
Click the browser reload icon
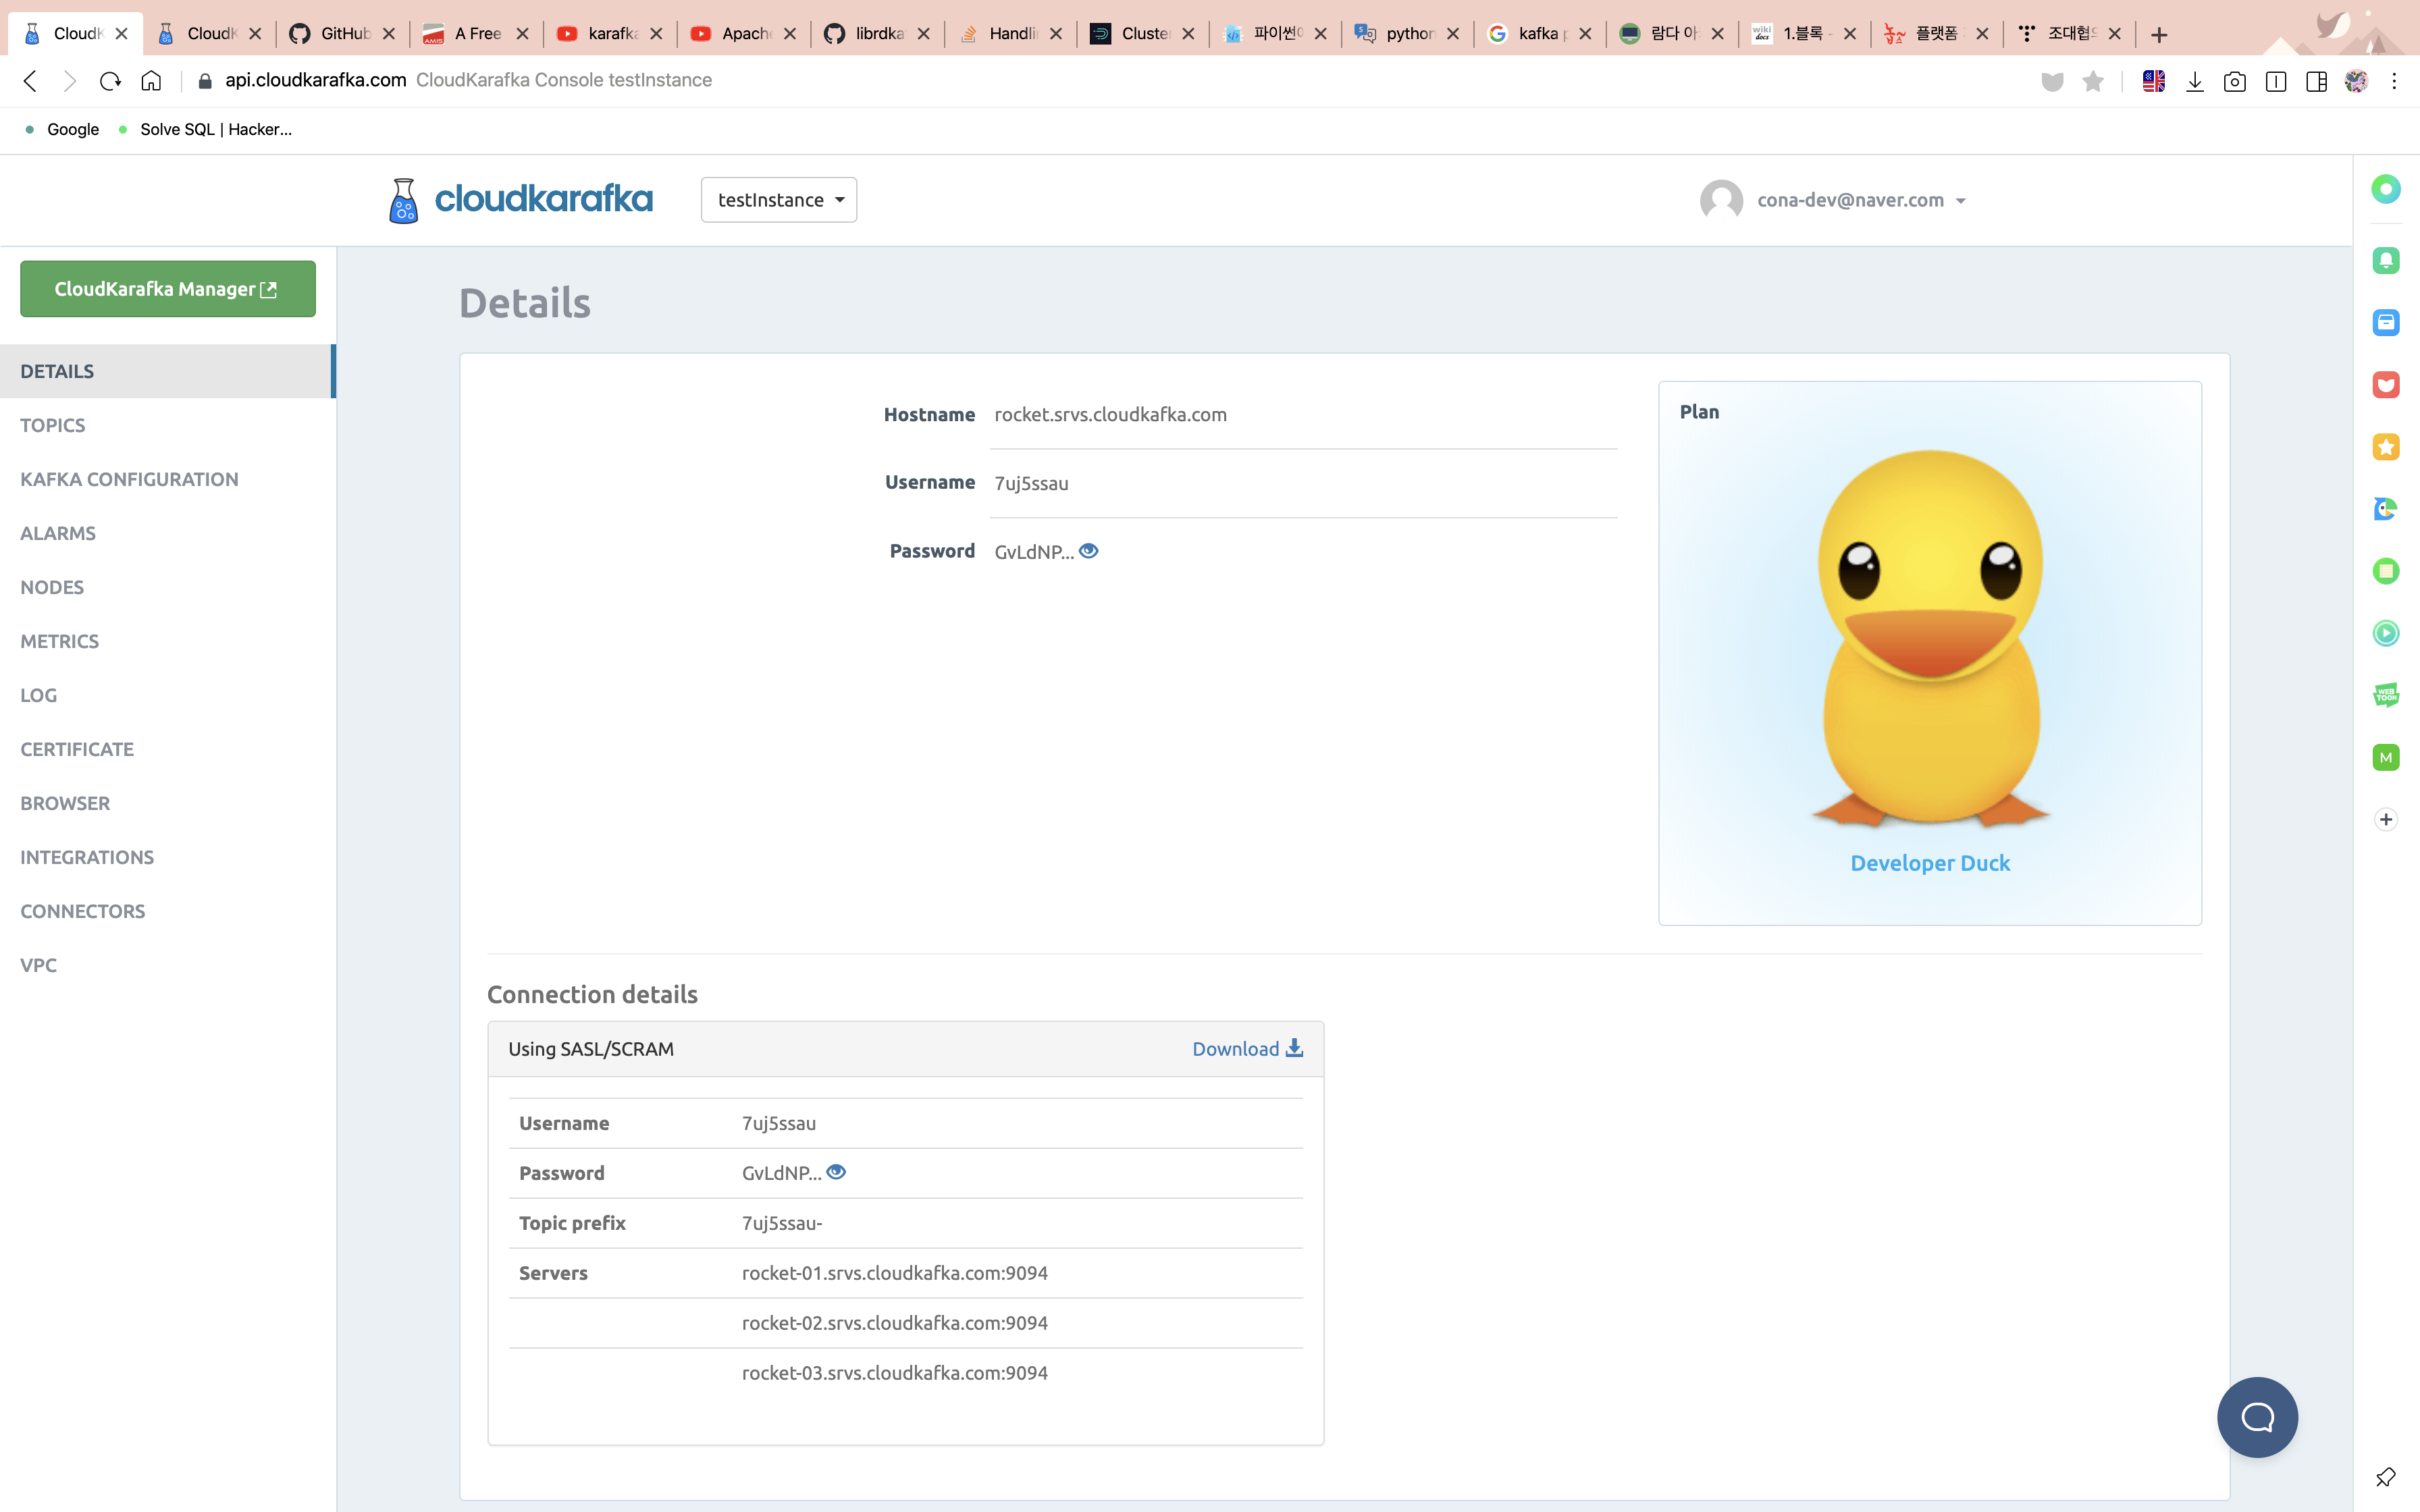click(110, 81)
